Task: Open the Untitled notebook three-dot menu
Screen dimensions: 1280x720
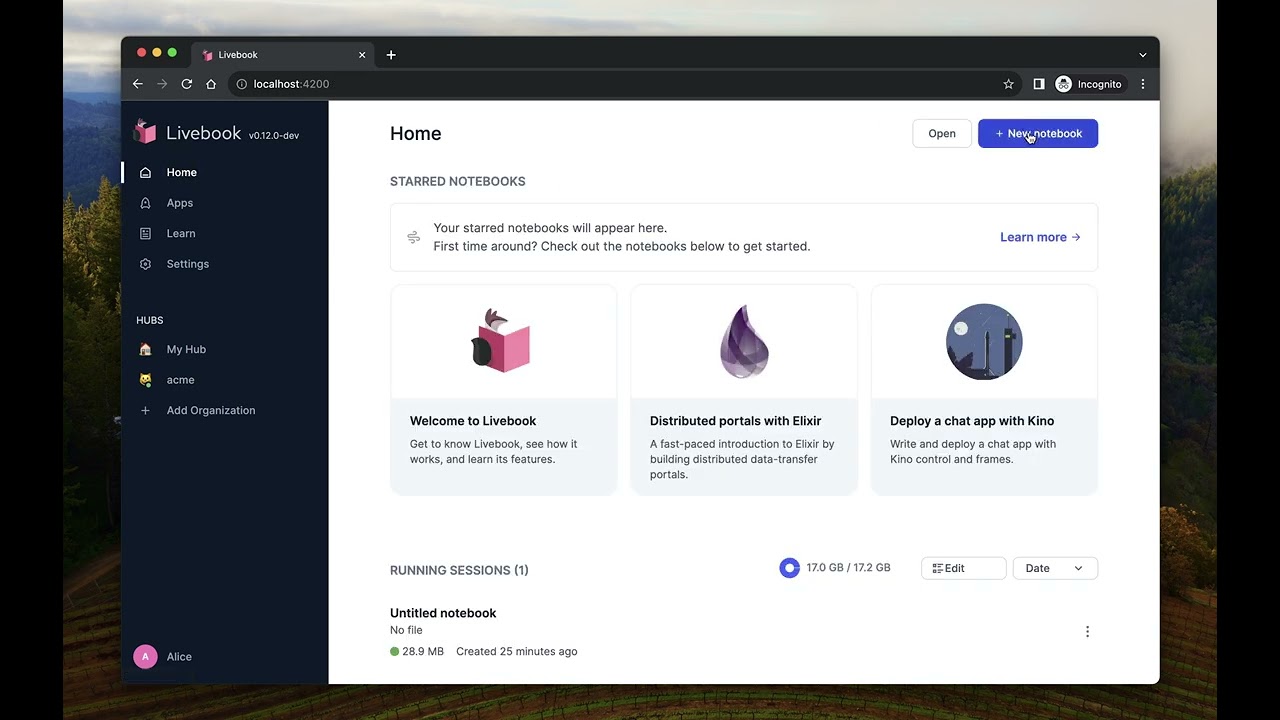Action: coord(1087,631)
